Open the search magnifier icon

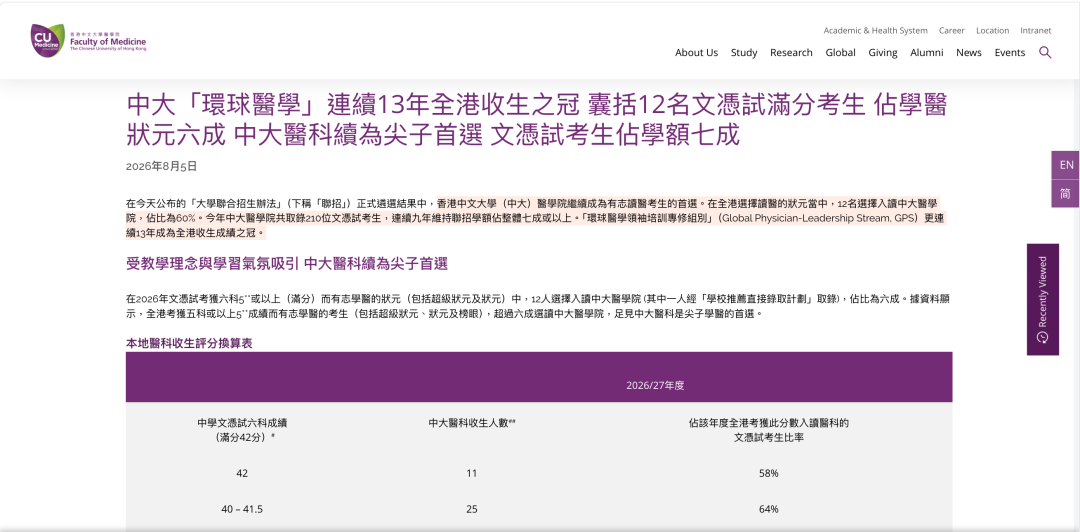pyautogui.click(x=1045, y=52)
